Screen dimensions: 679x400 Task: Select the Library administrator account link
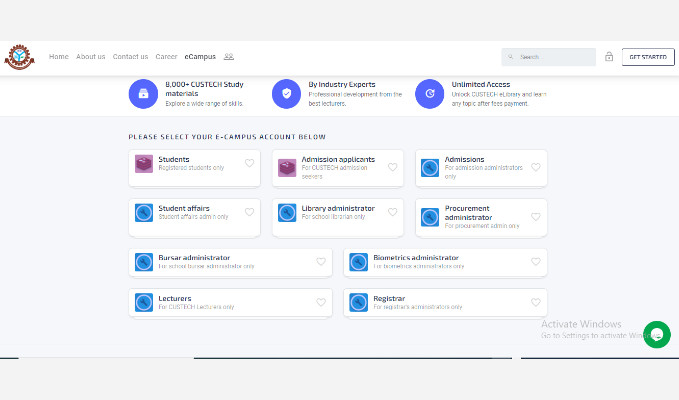coord(338,208)
